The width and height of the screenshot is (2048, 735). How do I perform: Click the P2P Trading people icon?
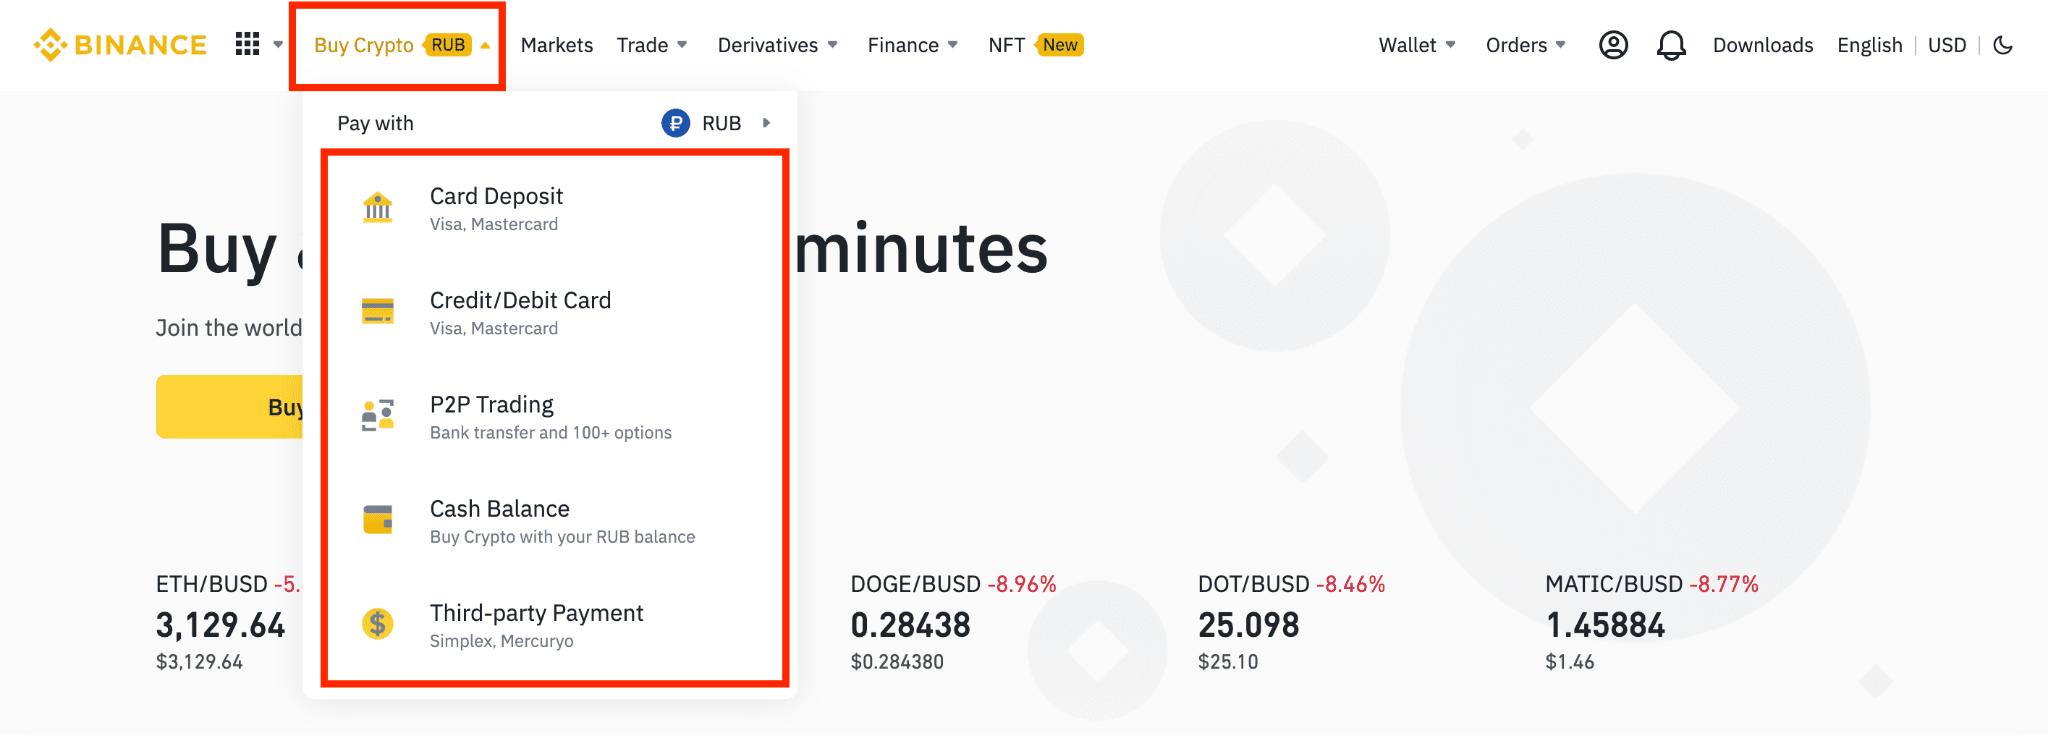(x=377, y=415)
